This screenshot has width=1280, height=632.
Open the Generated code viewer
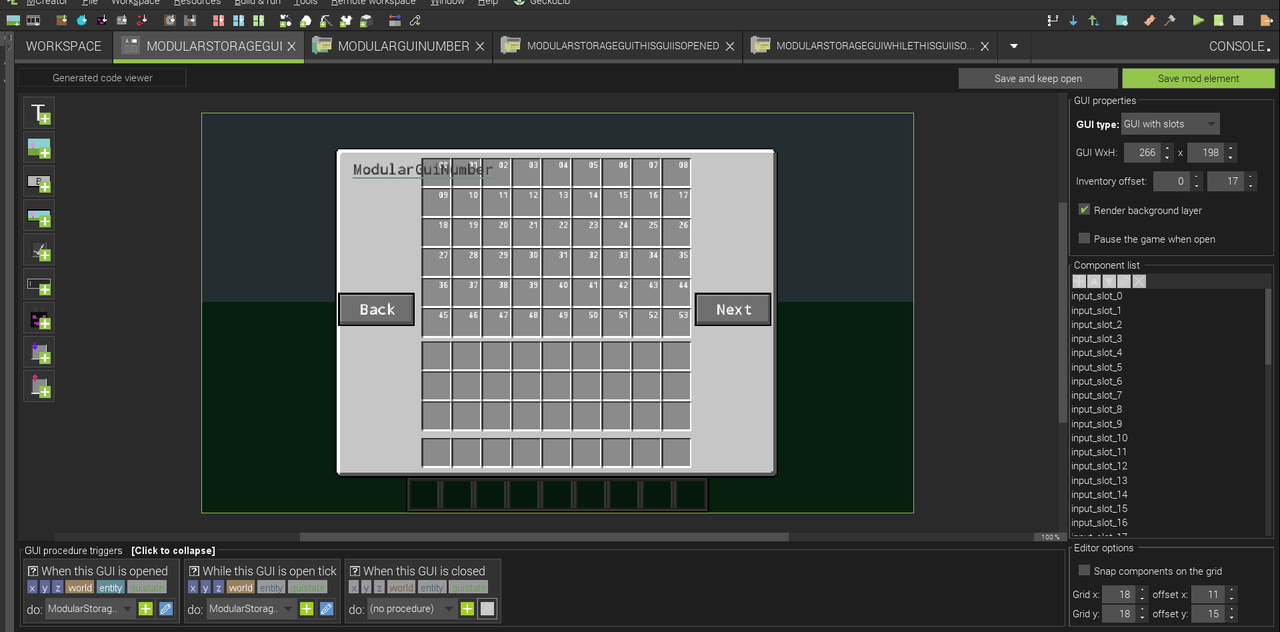[x=102, y=77]
